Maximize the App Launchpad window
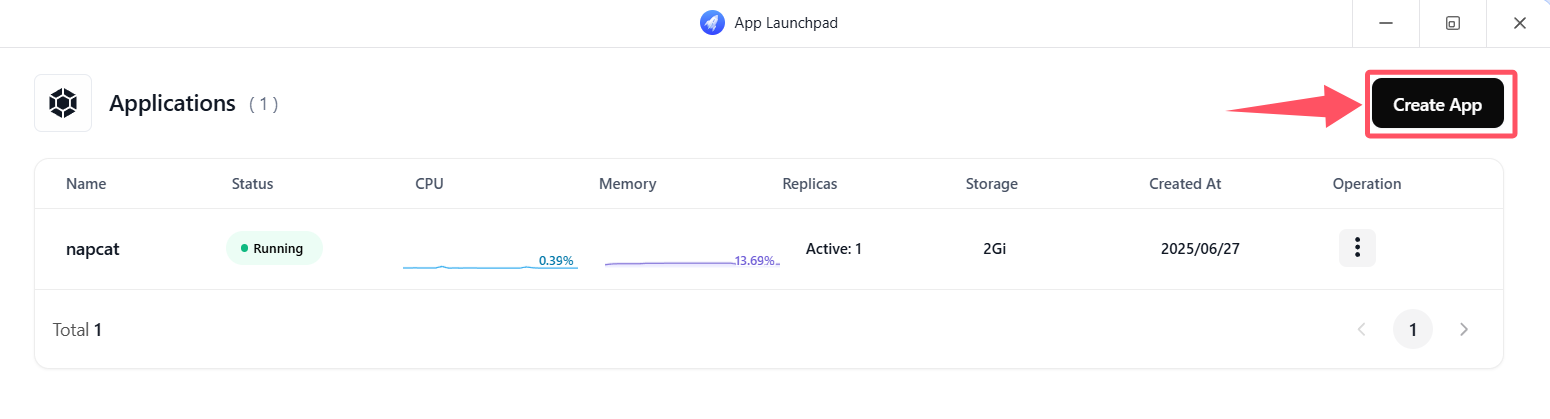 [1453, 23]
